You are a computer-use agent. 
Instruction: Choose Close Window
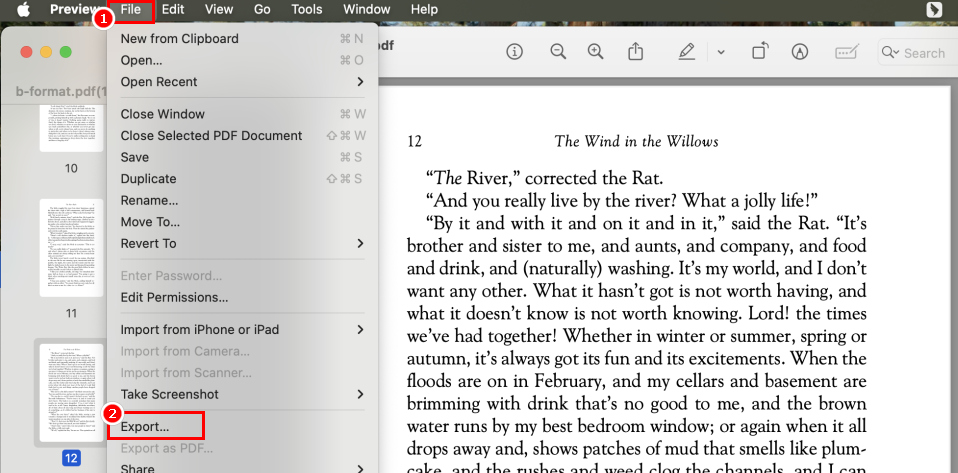(x=243, y=114)
